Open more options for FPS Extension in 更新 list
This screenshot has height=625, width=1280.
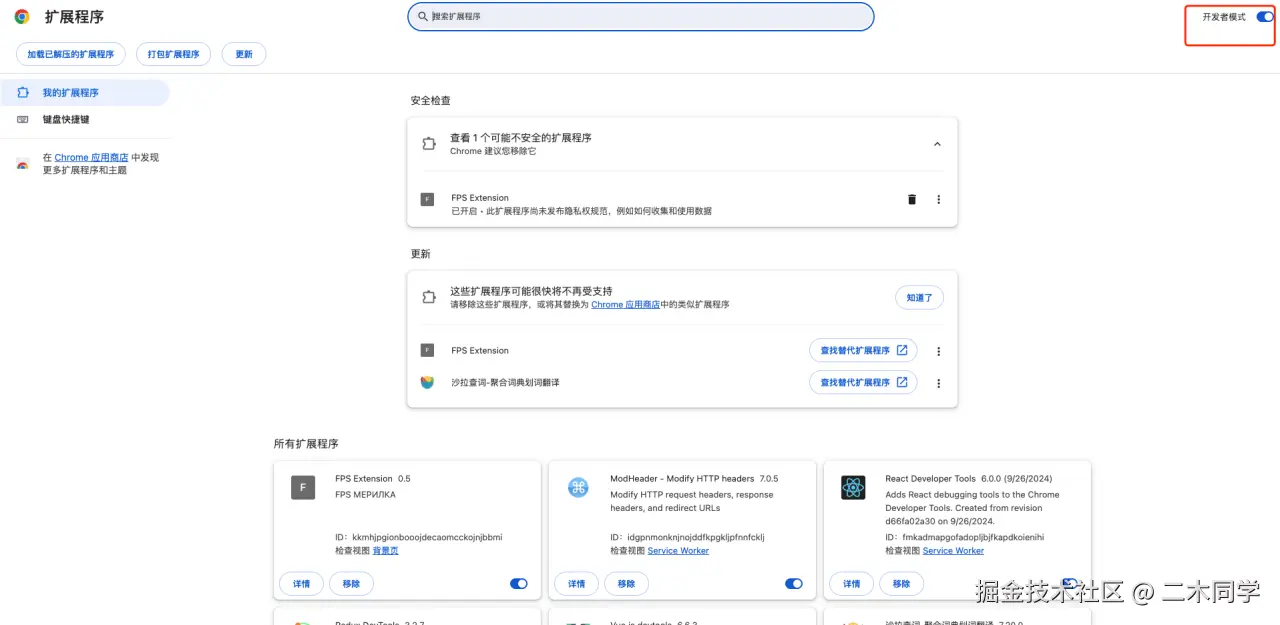(x=938, y=351)
